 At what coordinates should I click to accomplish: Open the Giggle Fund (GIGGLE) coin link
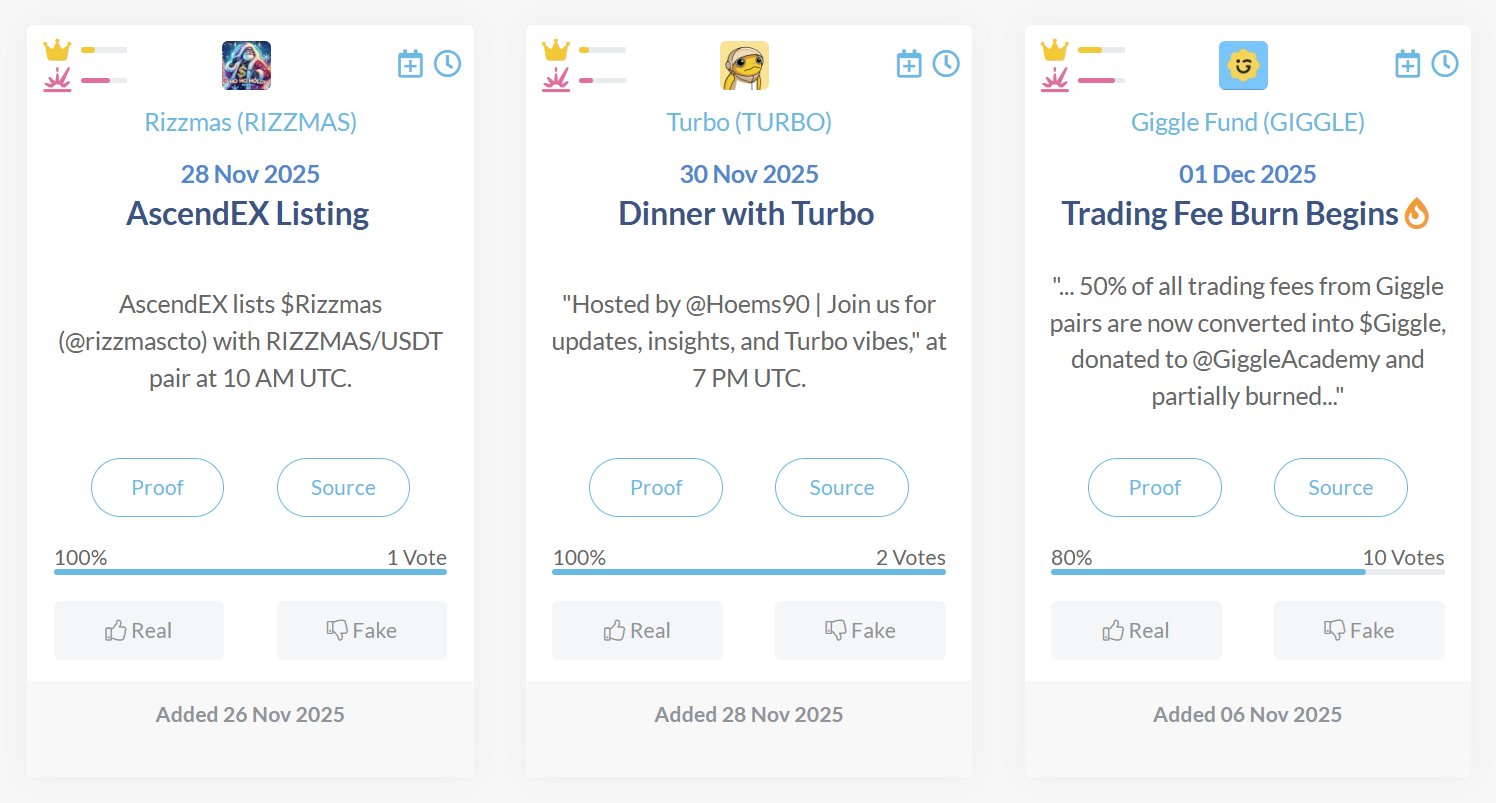click(x=1247, y=123)
